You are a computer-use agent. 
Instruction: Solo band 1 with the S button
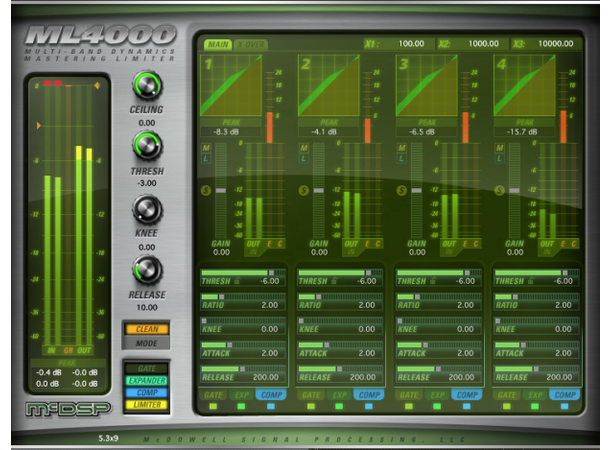206,190
